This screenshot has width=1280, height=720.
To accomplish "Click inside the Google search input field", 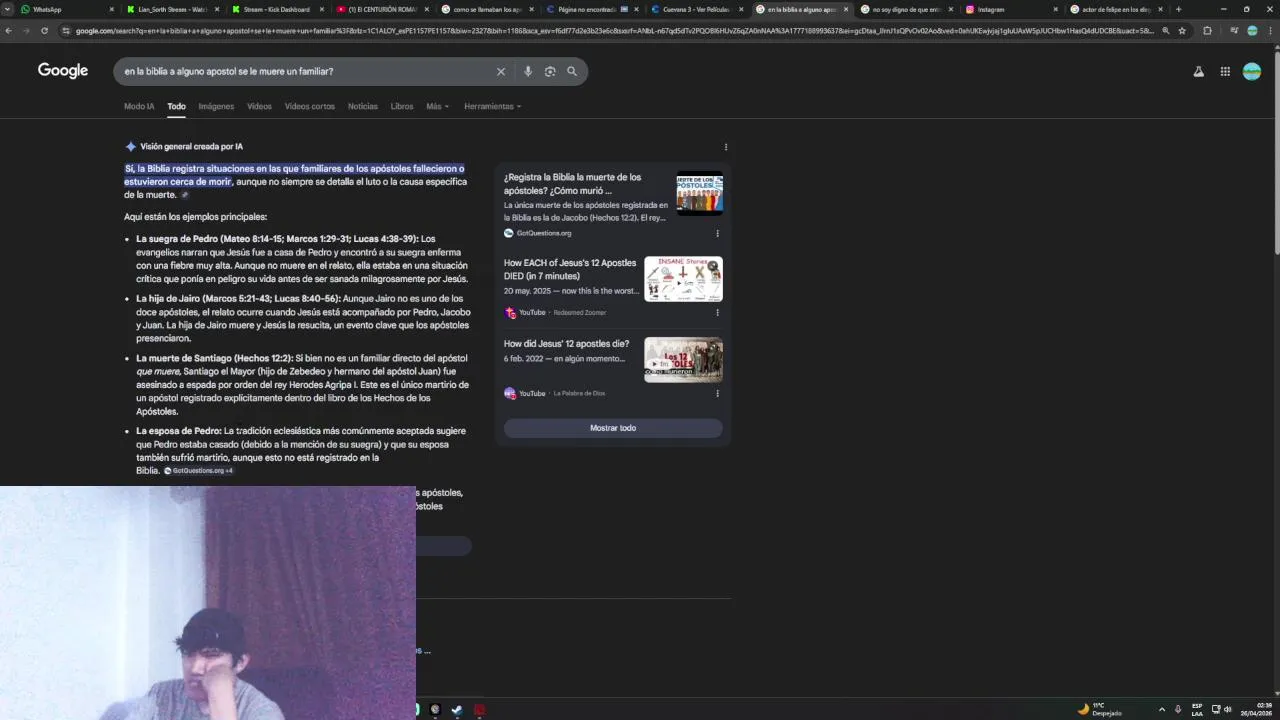I will pos(305,72).
